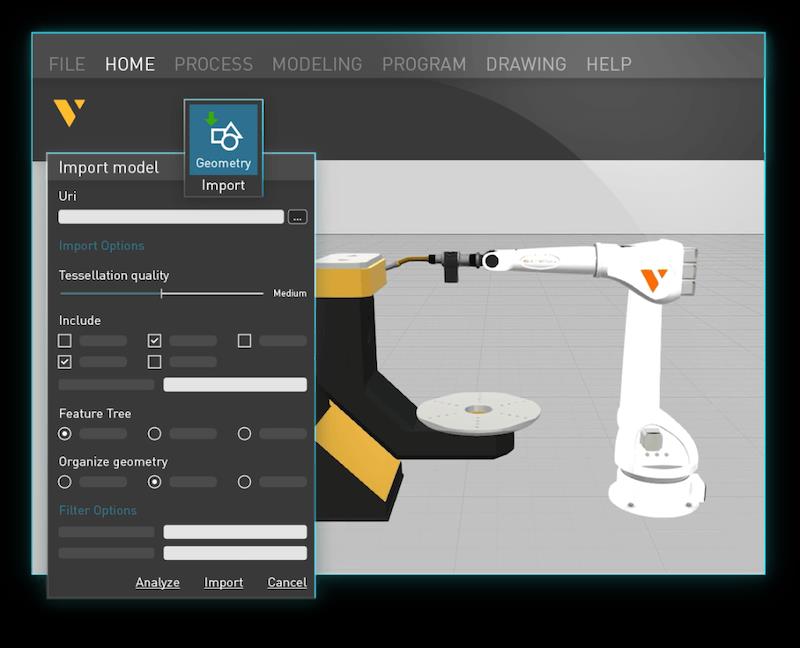
Task: Collapse the Import Options section
Action: pyautogui.click(x=101, y=246)
